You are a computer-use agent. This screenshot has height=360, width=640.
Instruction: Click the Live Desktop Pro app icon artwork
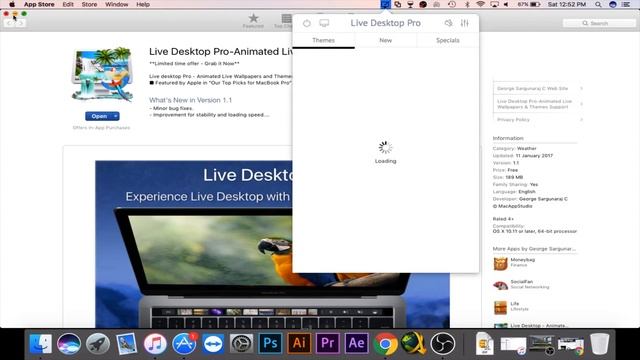(102, 75)
